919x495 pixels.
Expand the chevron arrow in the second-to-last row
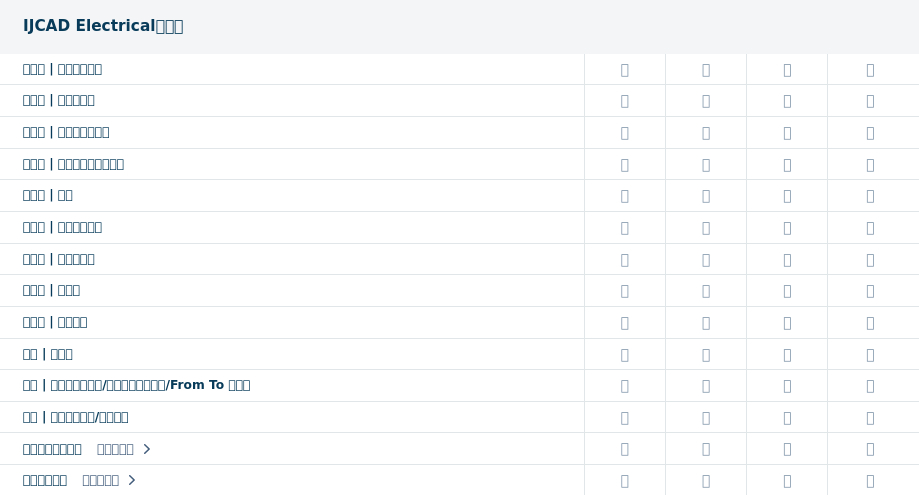pos(147,449)
